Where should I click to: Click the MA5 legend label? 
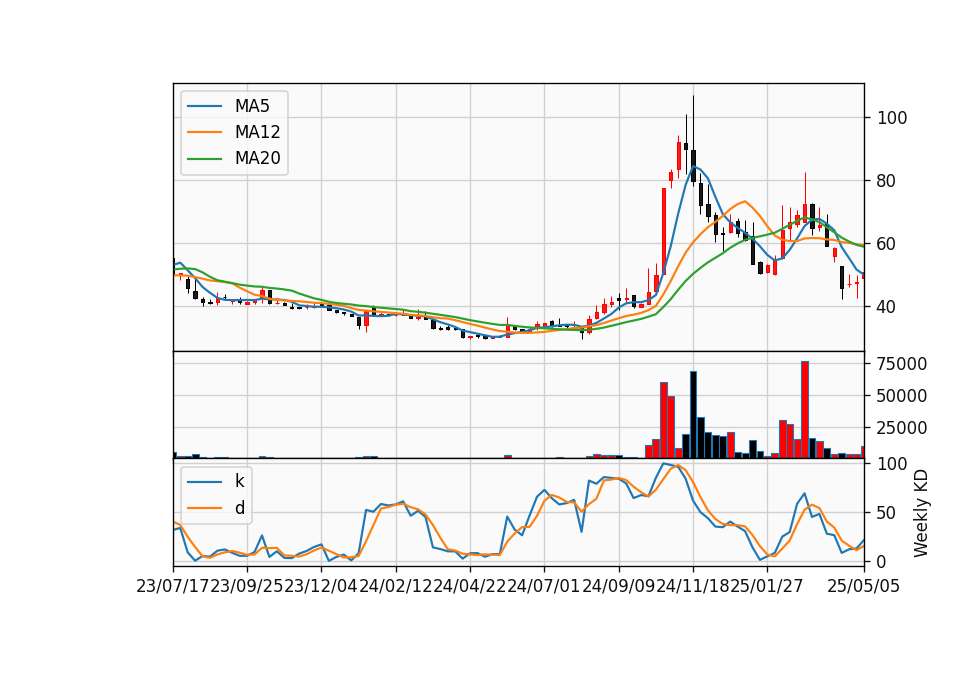pos(252,106)
